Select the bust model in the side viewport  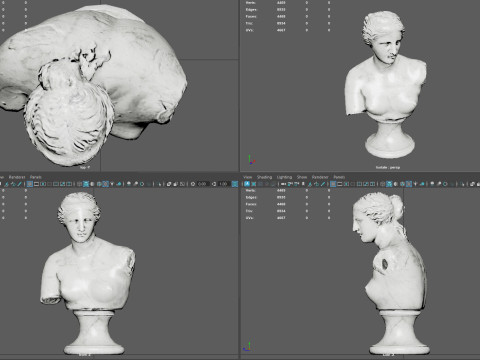pos(397,277)
